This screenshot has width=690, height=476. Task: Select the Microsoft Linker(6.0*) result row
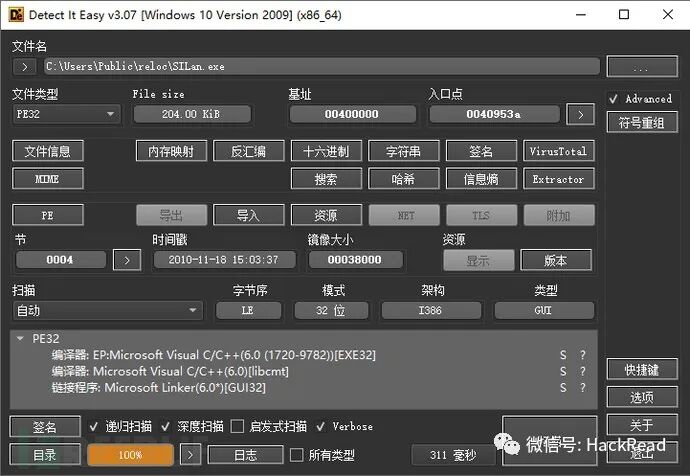coord(304,388)
